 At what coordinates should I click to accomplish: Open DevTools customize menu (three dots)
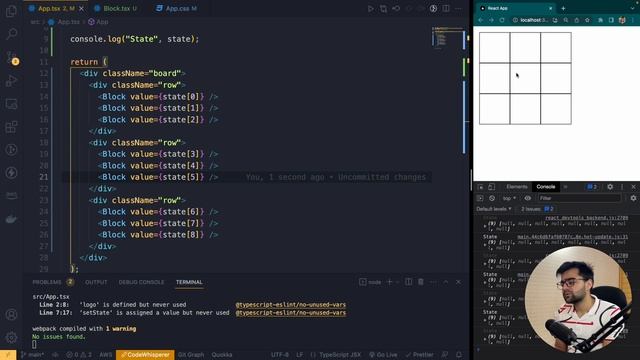[x=622, y=187]
